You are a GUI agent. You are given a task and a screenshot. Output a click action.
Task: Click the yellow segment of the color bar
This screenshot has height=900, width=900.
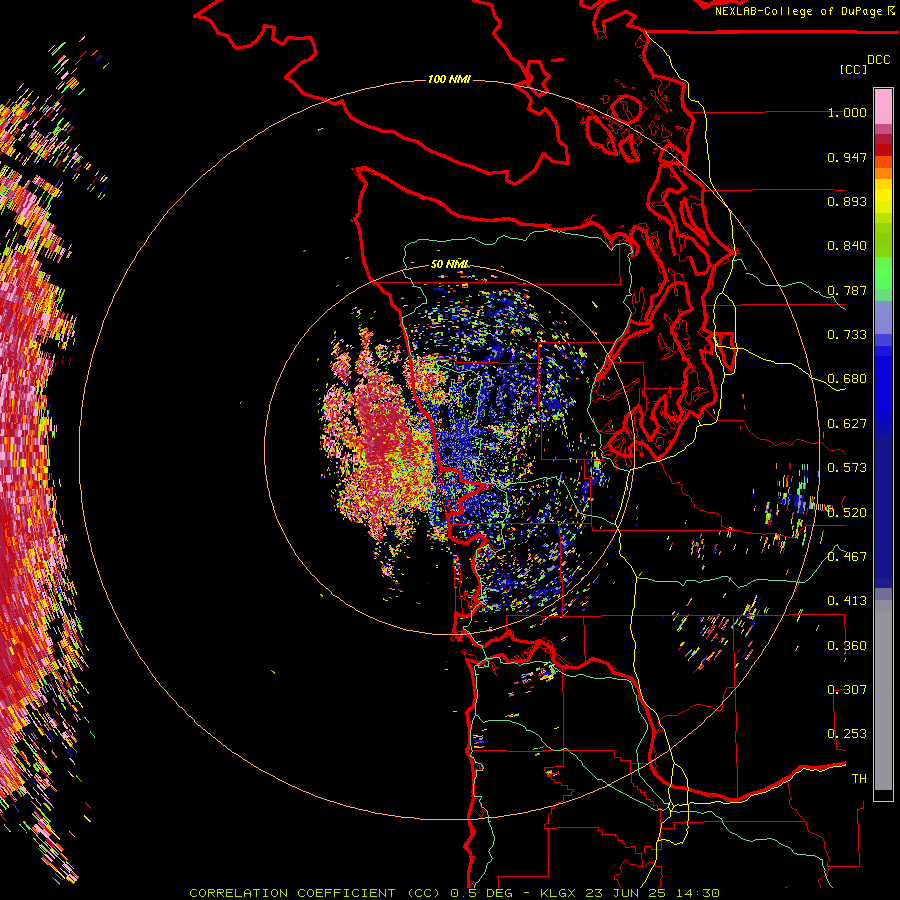coord(883,197)
